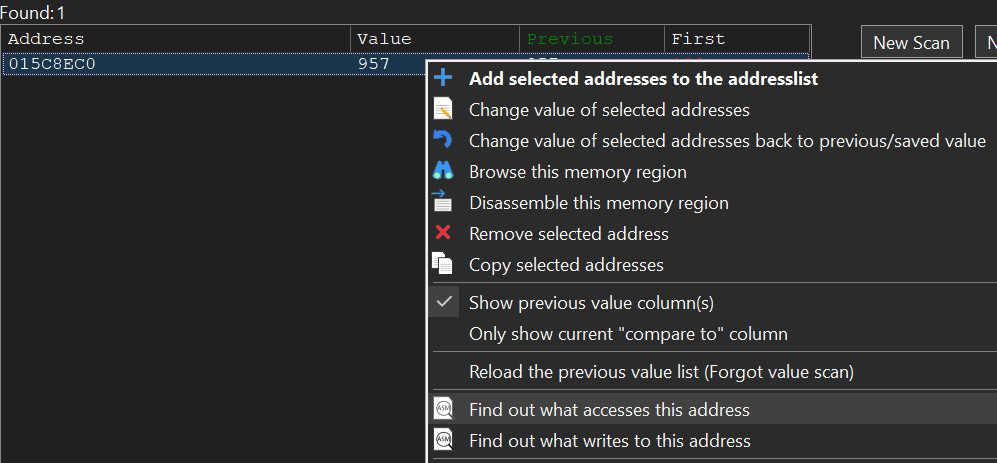Click the red X remove address icon
Image resolution: width=997 pixels, height=463 pixels.
point(443,234)
